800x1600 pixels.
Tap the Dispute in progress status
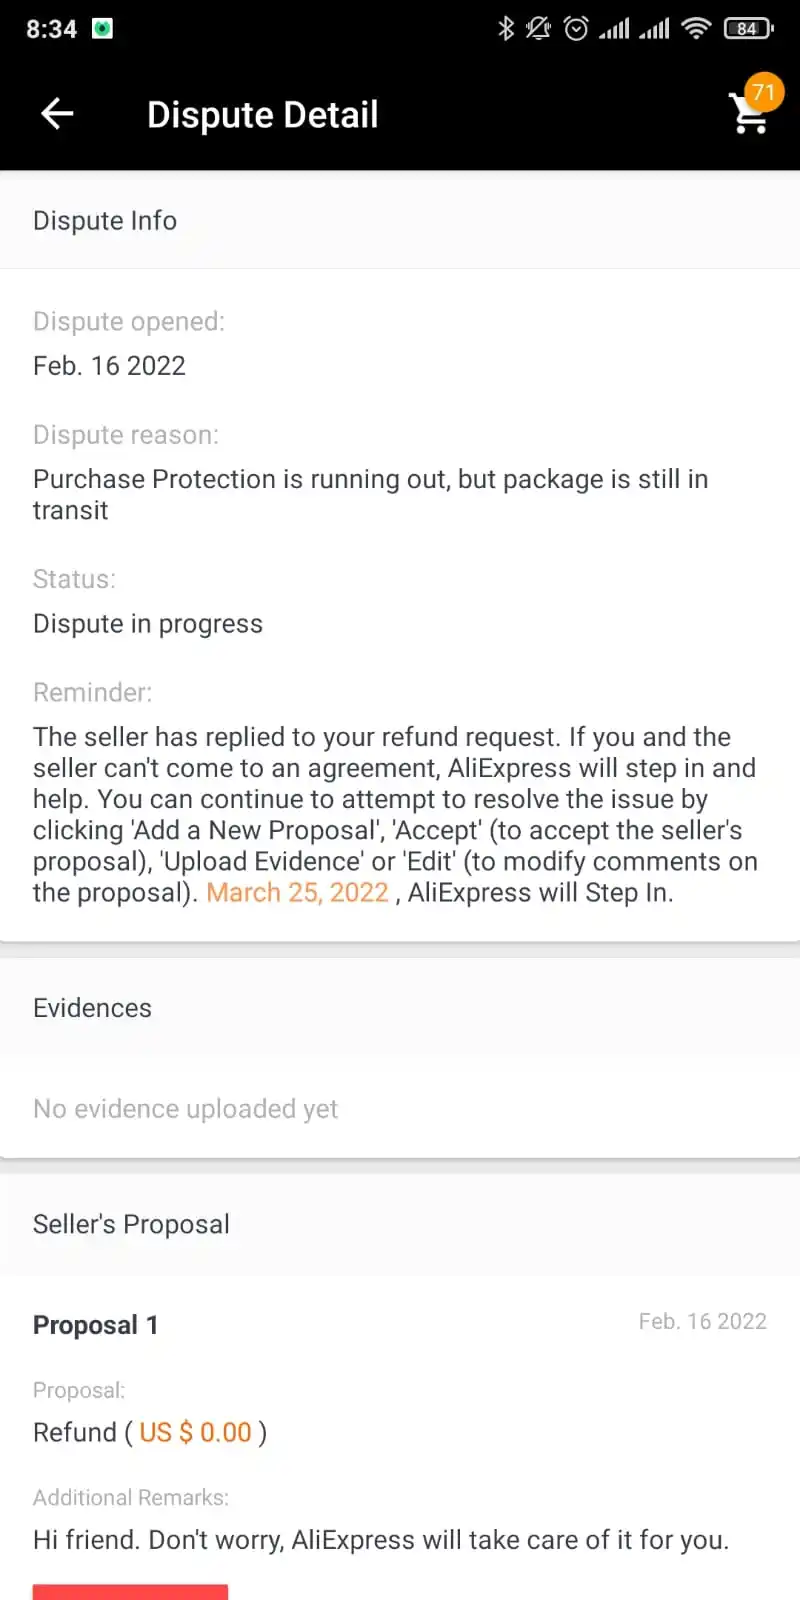(x=148, y=623)
